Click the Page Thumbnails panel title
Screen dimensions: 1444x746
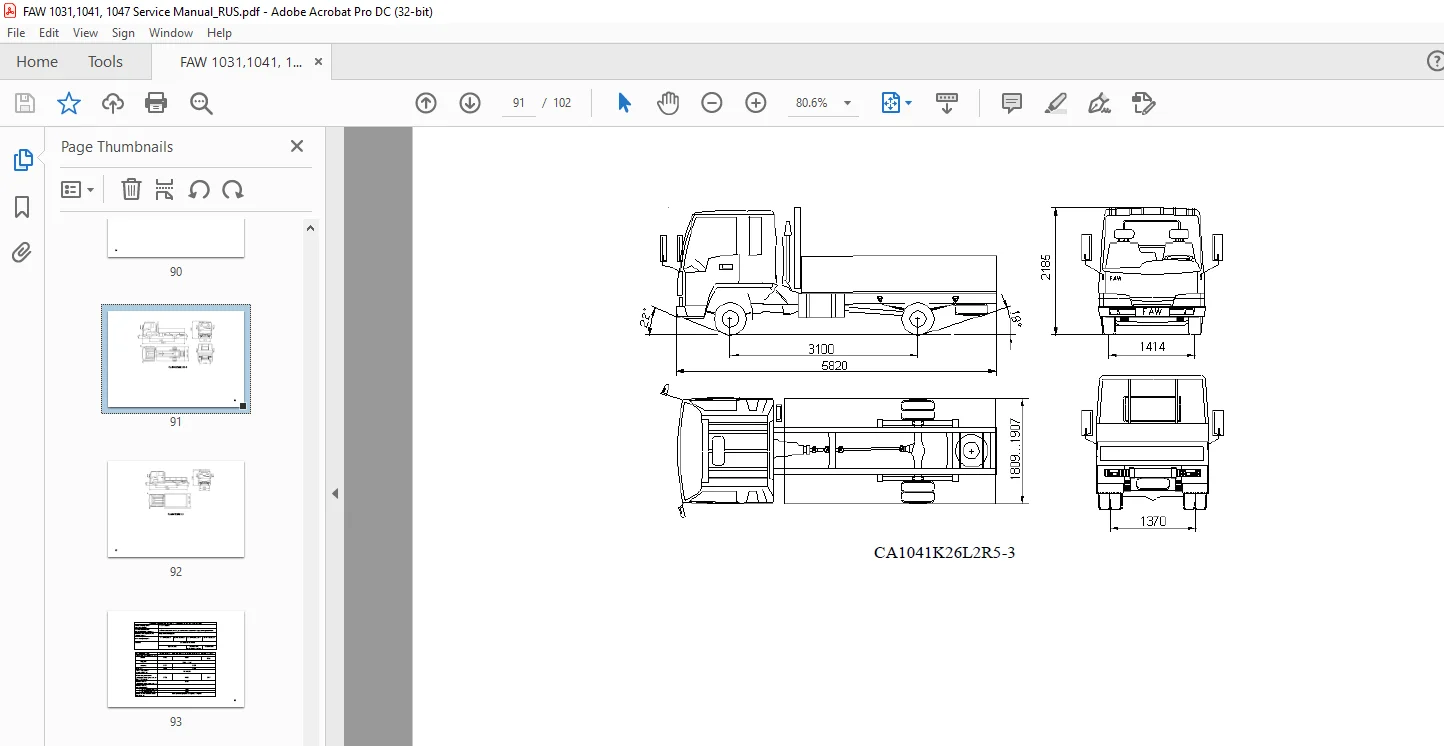[117, 146]
